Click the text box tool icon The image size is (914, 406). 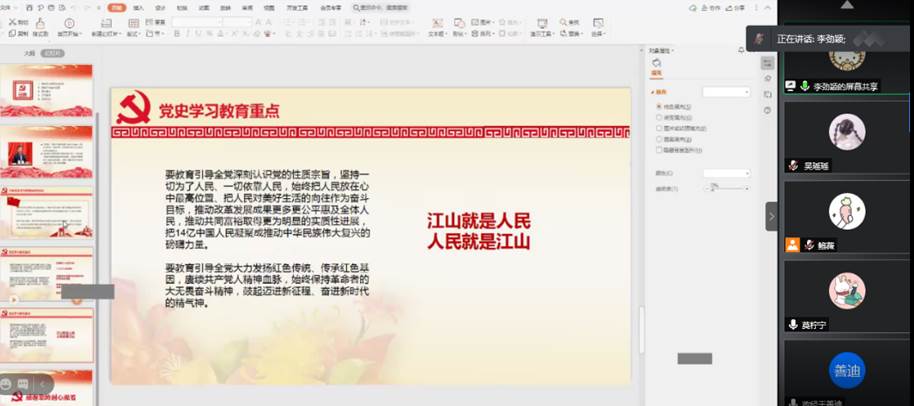(436, 22)
